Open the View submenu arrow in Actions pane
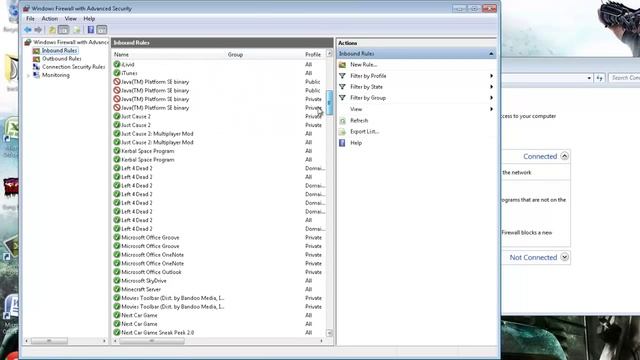The height and width of the screenshot is (360, 640). tap(491, 109)
